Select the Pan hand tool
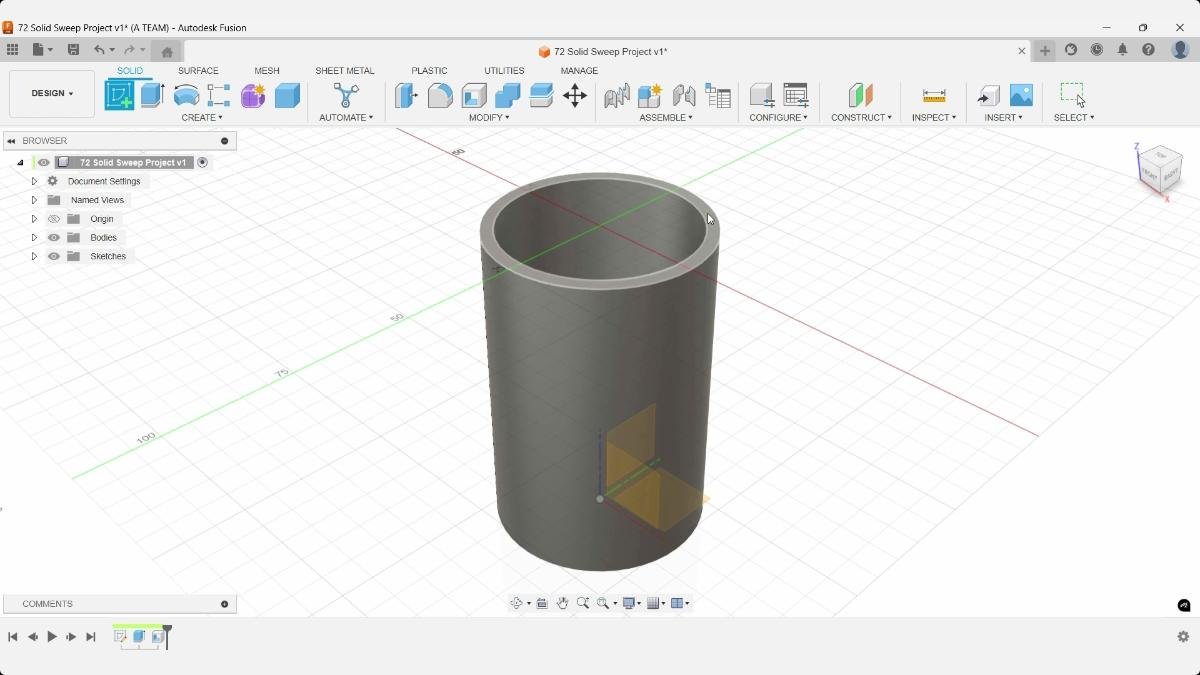Image resolution: width=1200 pixels, height=675 pixels. click(562, 603)
